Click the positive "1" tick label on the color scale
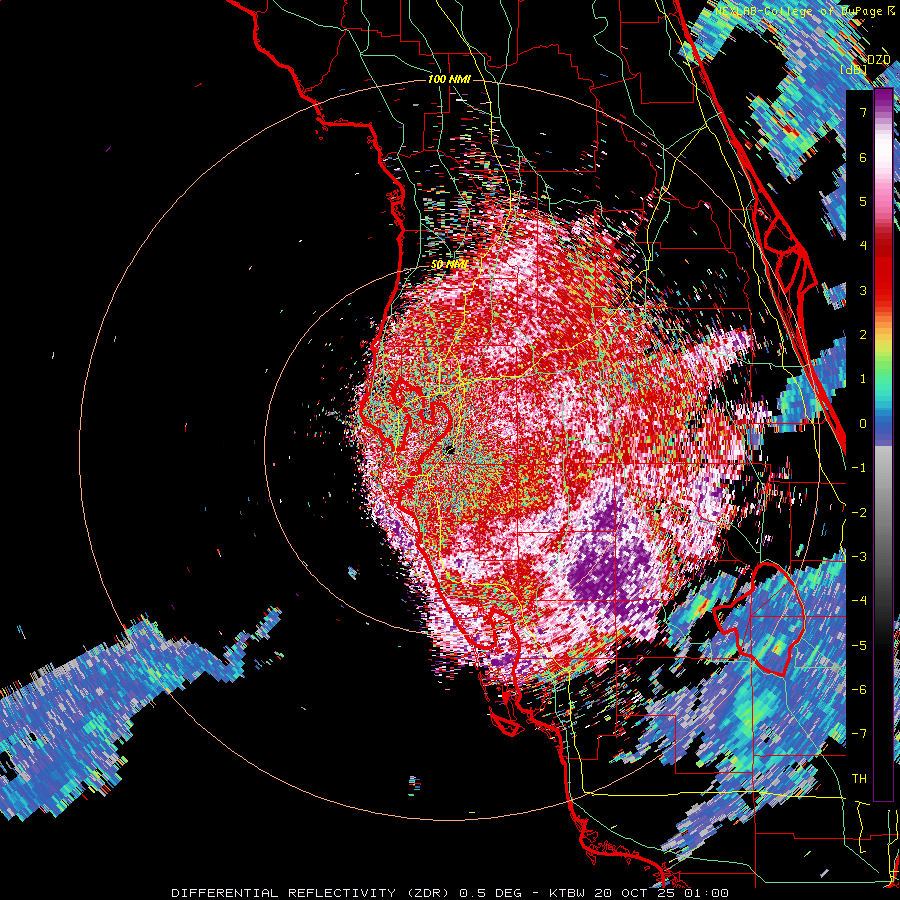The width and height of the screenshot is (900, 900). pos(863,379)
